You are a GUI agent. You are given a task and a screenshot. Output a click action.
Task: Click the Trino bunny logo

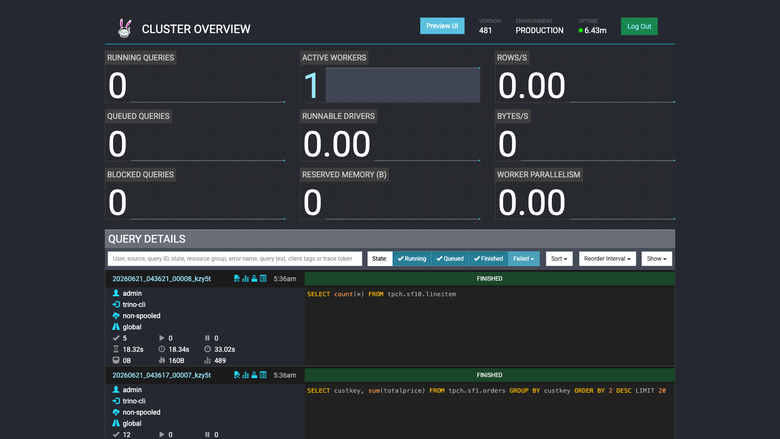coord(124,28)
